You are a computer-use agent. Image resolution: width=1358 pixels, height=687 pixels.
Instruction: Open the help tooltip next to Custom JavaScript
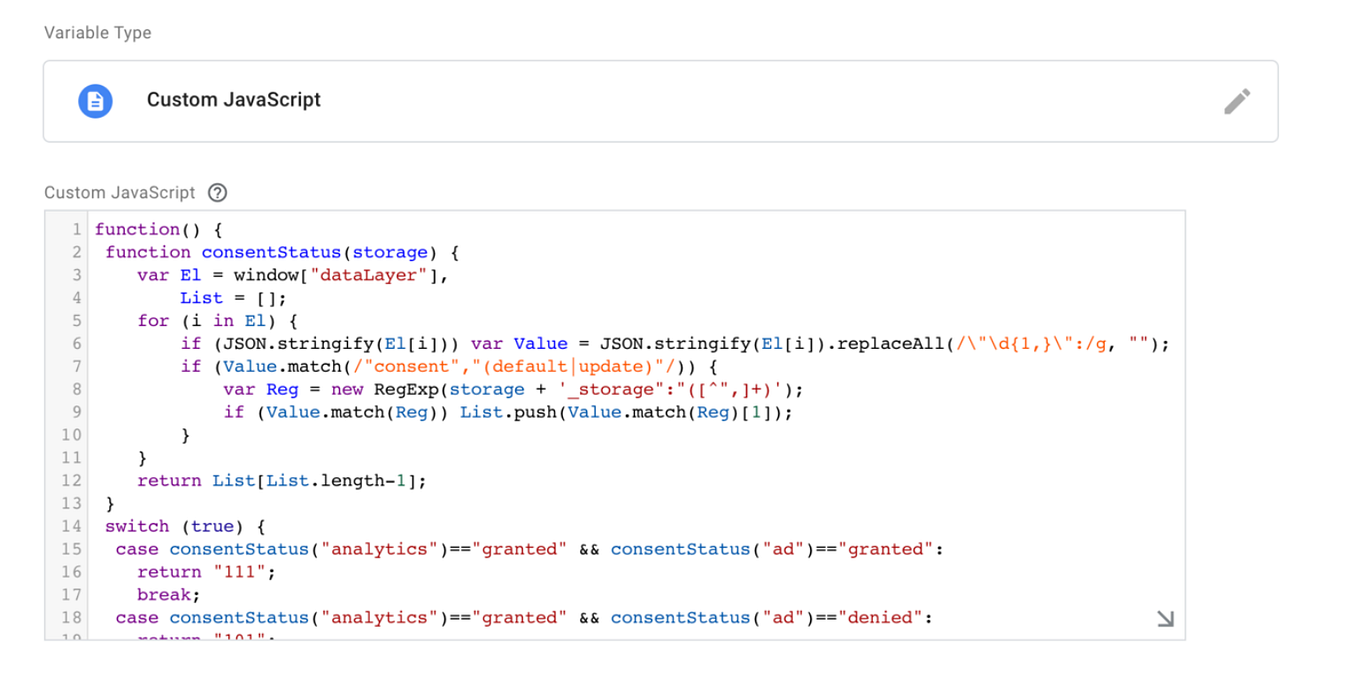(218, 192)
